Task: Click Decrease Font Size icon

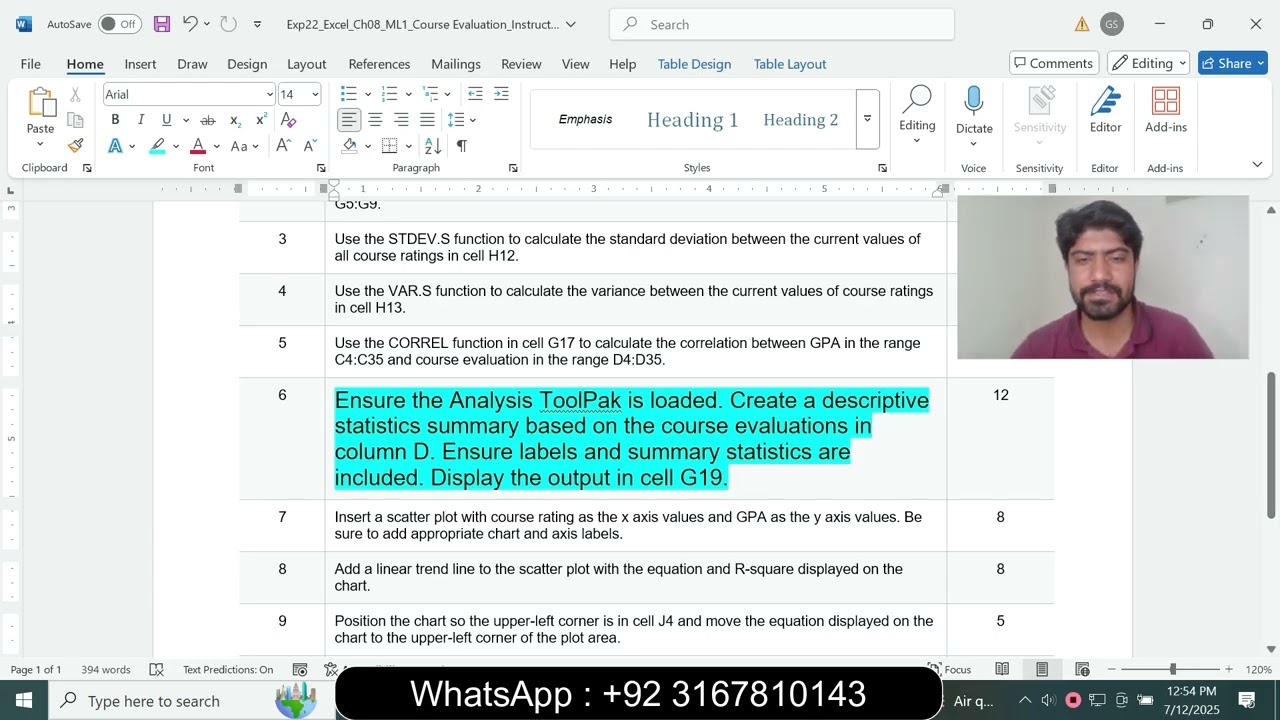Action: click(x=310, y=146)
